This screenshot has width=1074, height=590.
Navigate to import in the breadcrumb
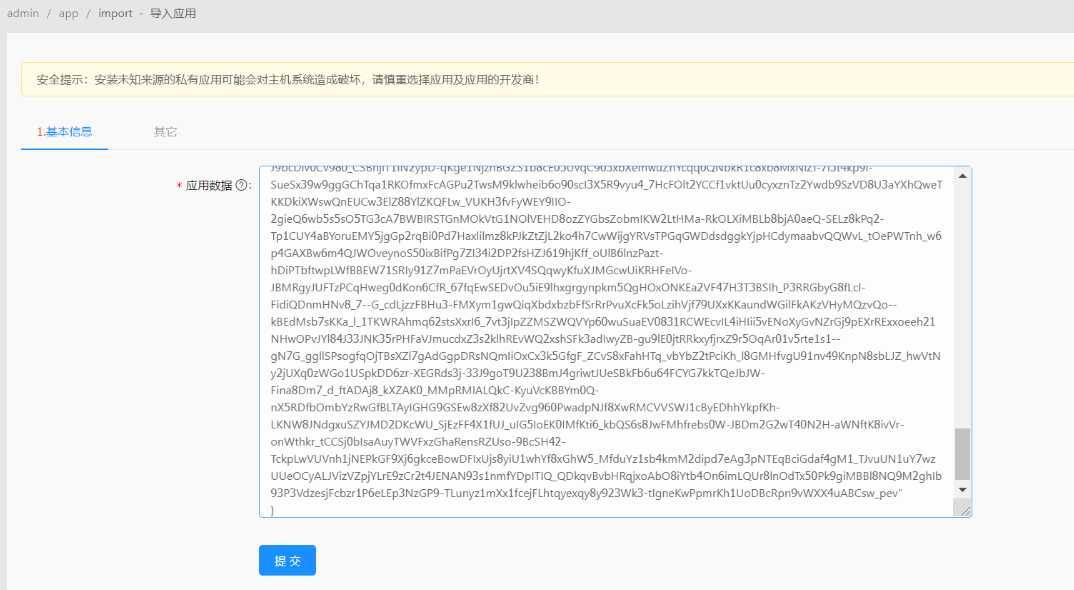[x=115, y=14]
